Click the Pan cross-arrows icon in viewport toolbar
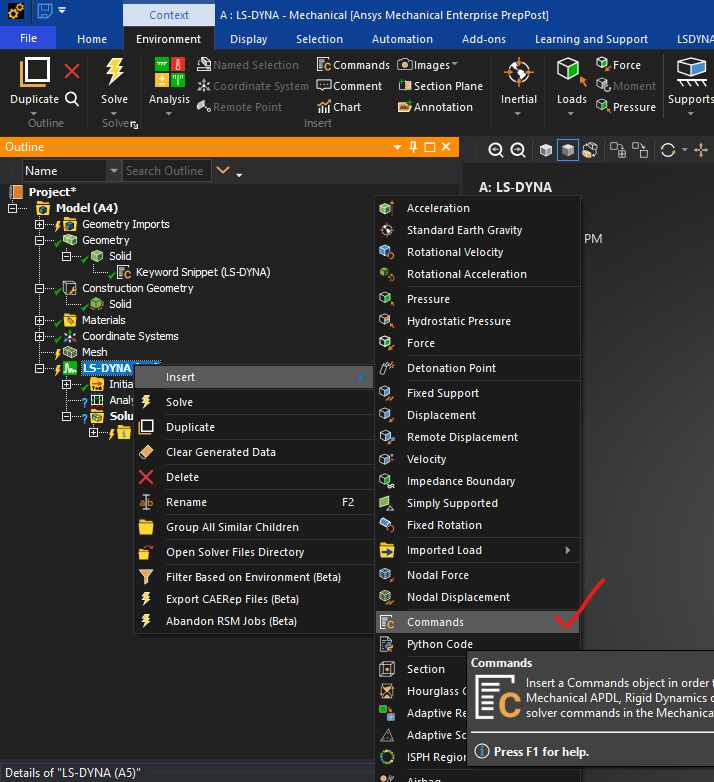 coord(701,150)
